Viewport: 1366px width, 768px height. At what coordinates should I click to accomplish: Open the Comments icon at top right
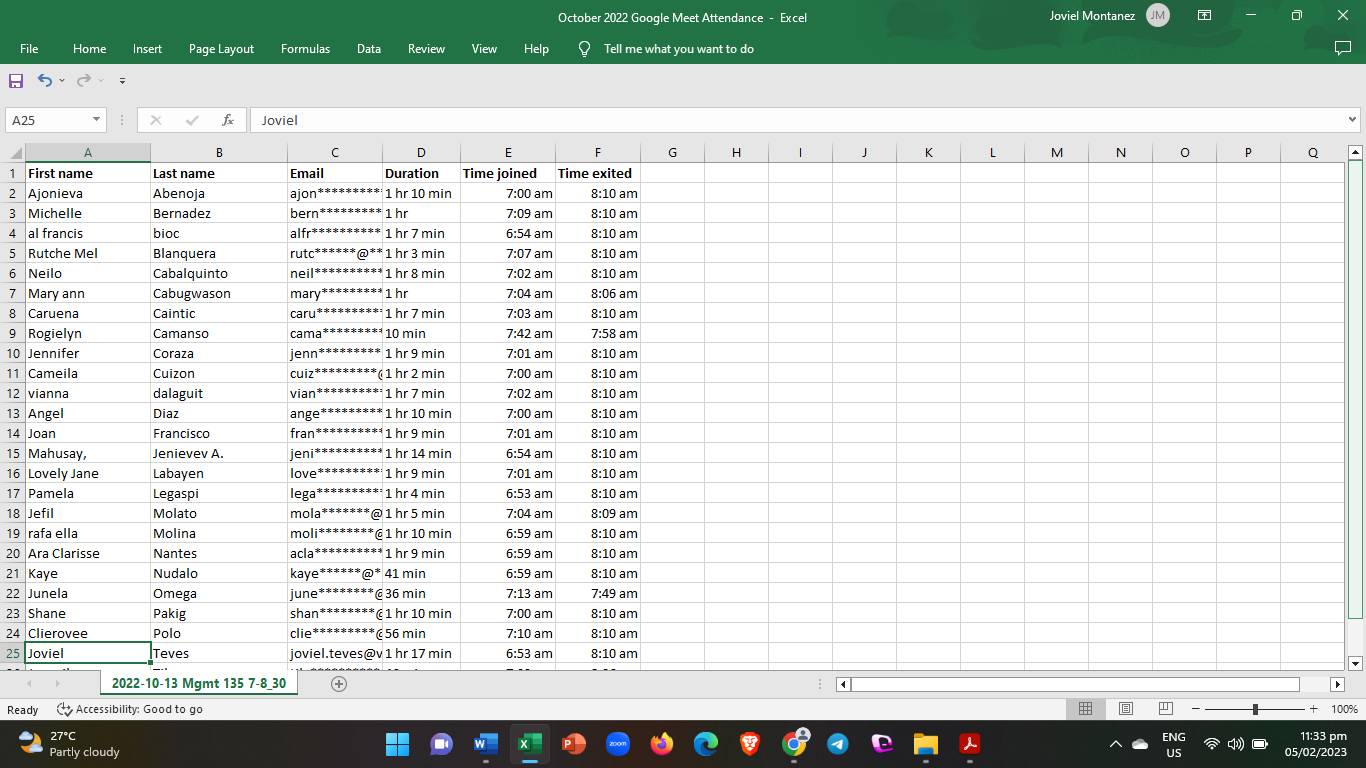[1343, 48]
